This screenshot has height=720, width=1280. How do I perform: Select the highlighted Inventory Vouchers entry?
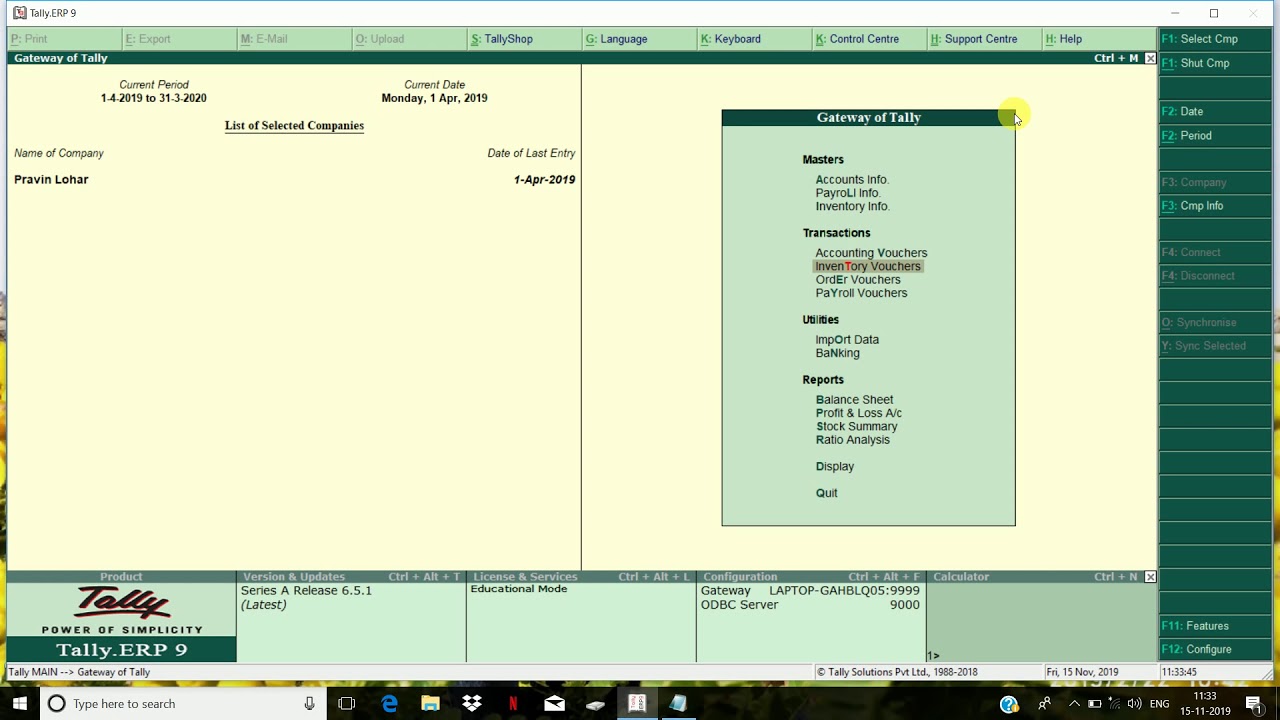point(868,266)
